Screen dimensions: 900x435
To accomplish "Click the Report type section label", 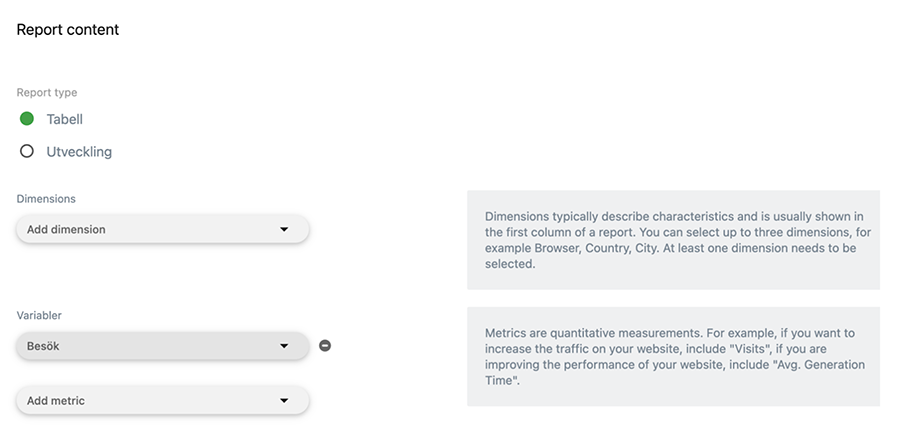I will (x=47, y=93).
